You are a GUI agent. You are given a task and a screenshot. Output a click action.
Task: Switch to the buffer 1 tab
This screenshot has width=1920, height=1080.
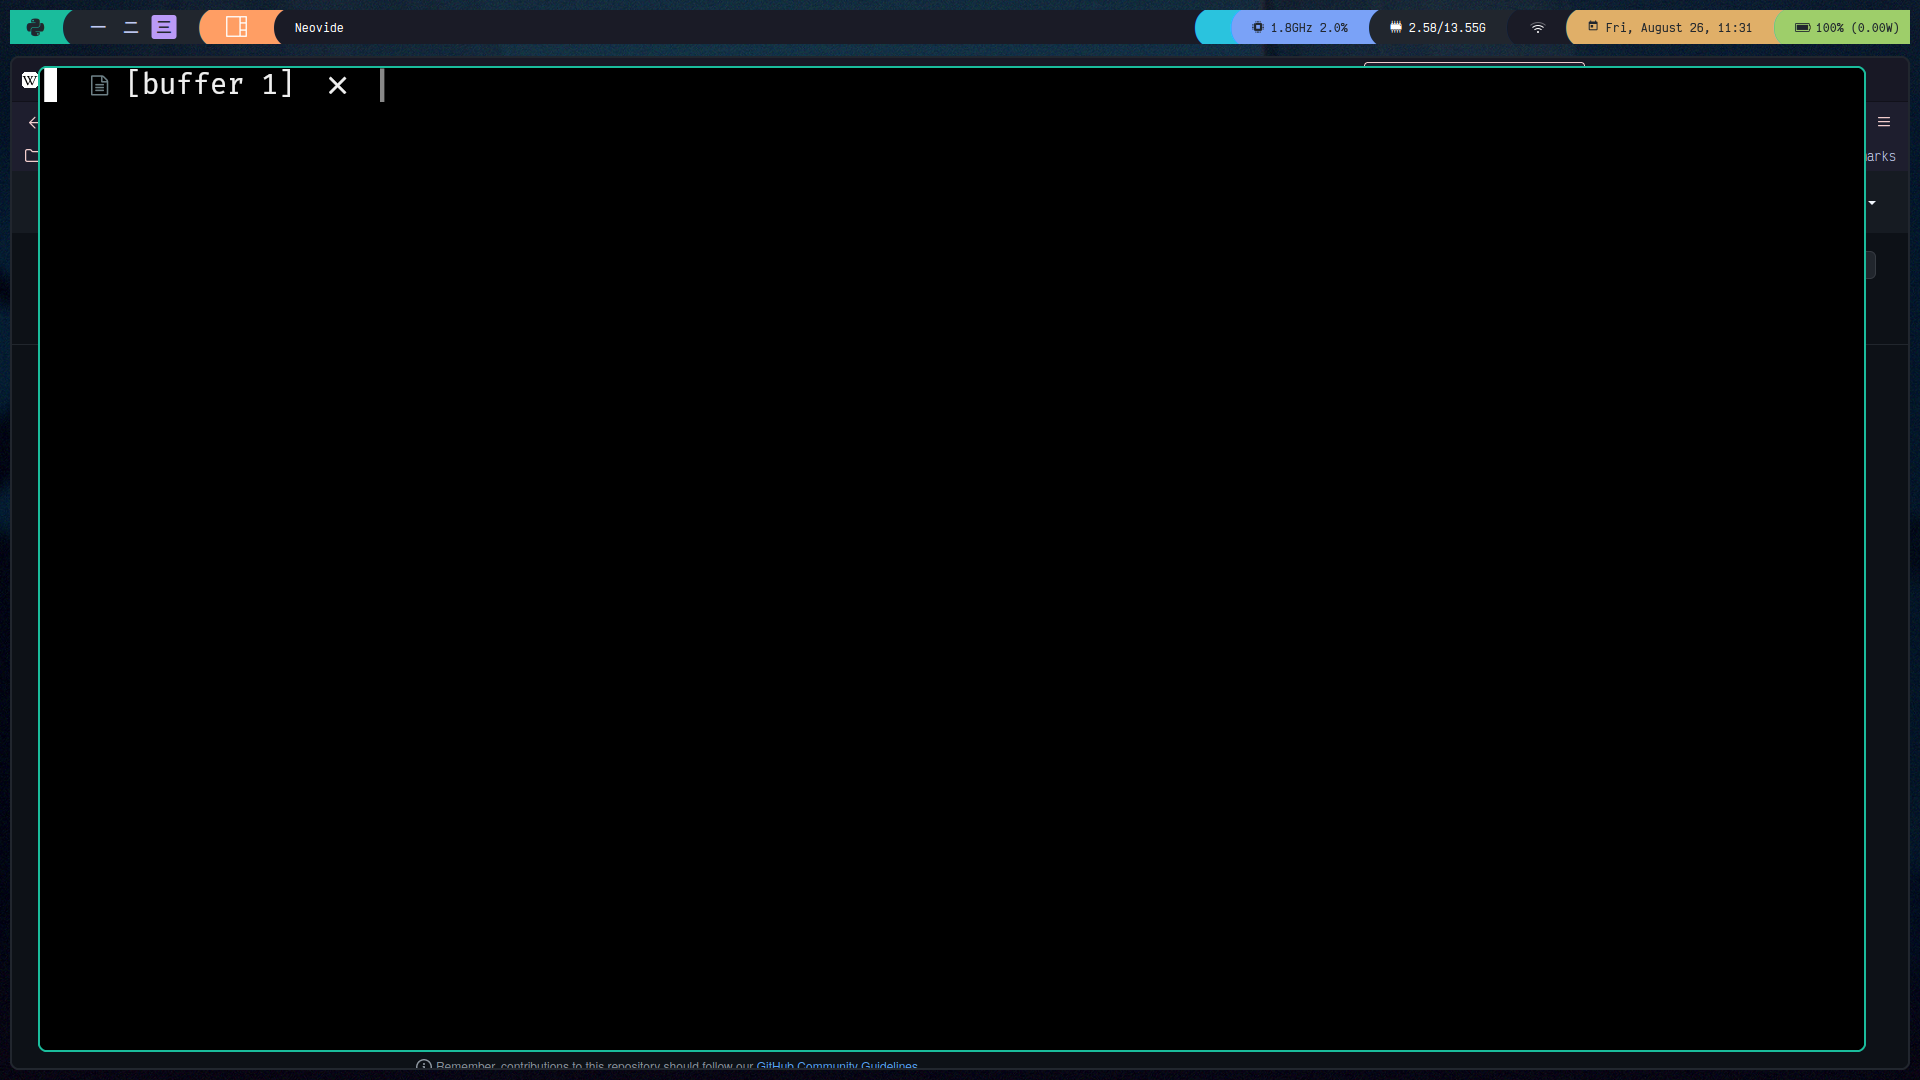[209, 85]
